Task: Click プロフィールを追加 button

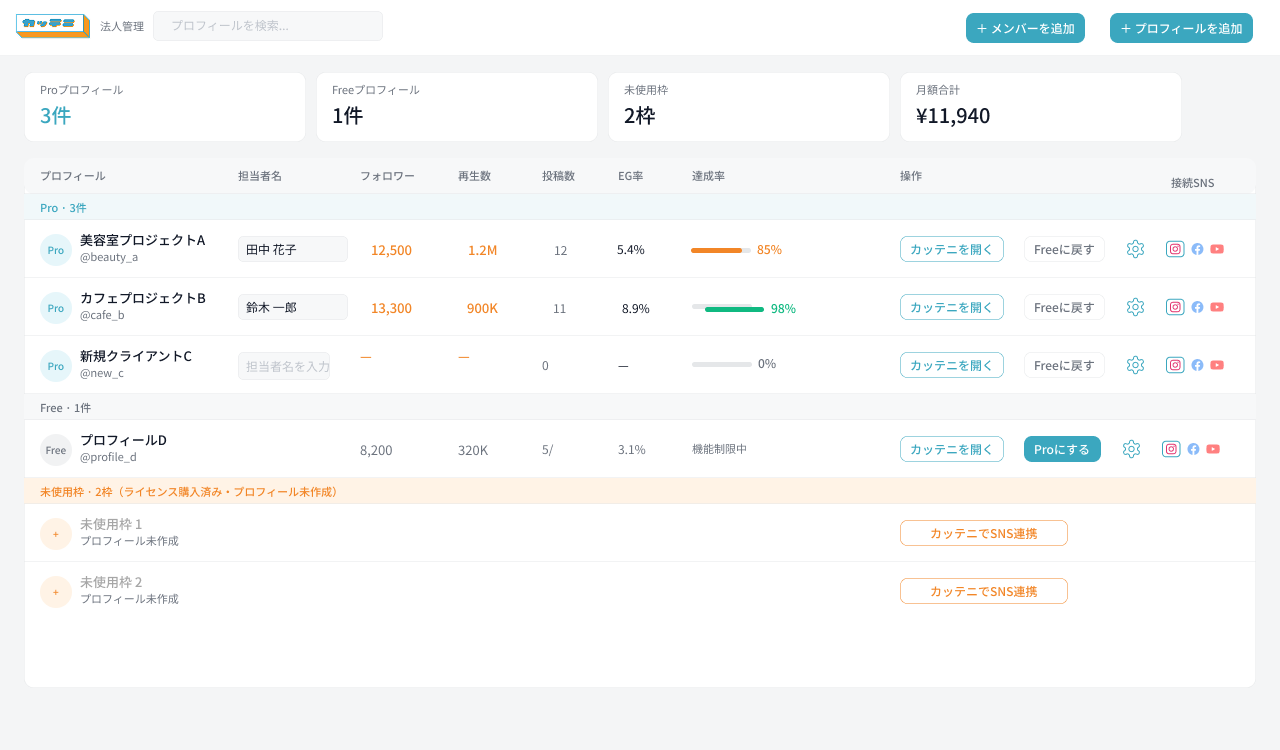Action: click(x=1181, y=28)
